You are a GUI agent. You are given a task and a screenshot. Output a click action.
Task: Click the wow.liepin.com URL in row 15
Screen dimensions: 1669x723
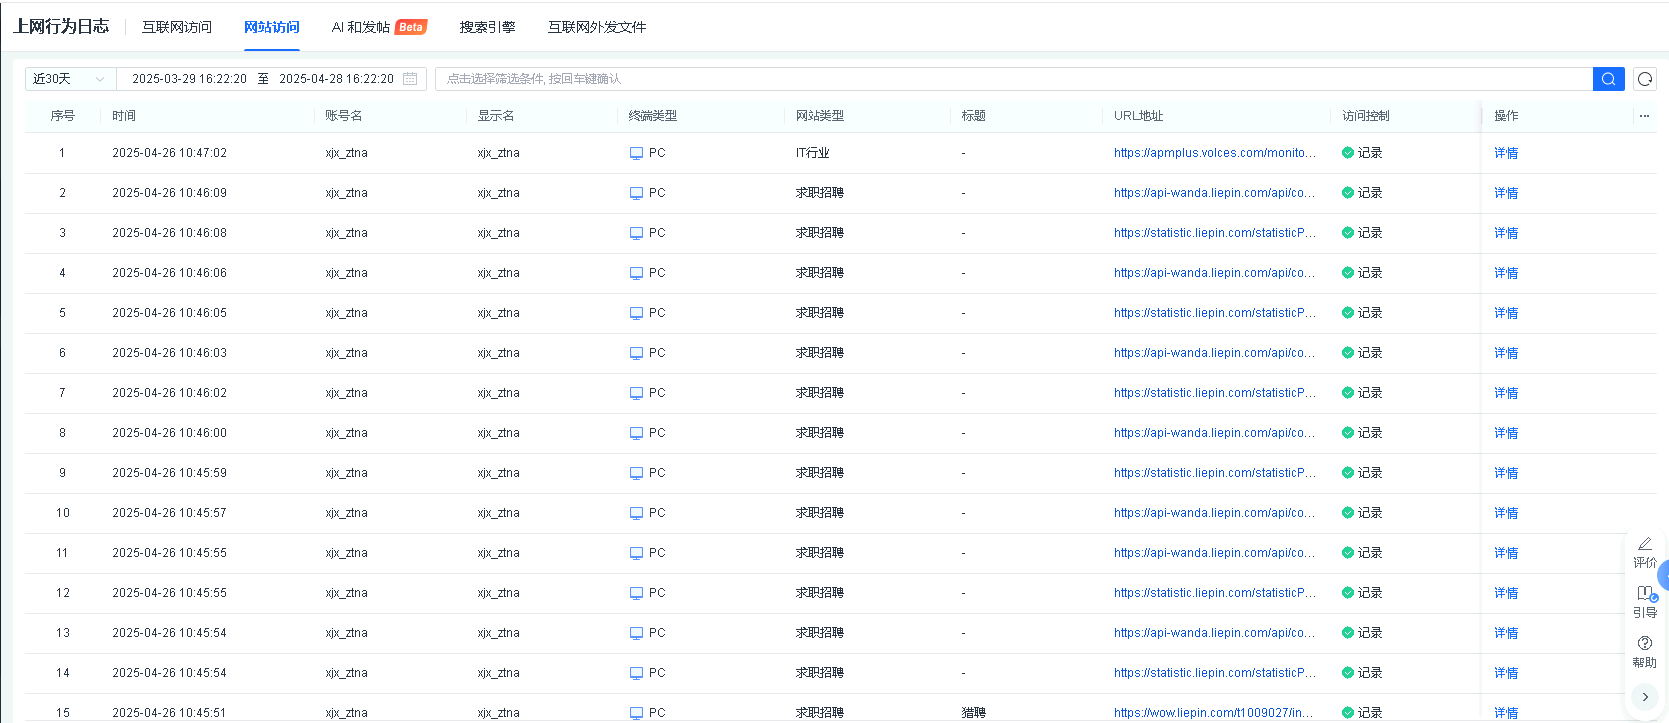tap(1213, 713)
